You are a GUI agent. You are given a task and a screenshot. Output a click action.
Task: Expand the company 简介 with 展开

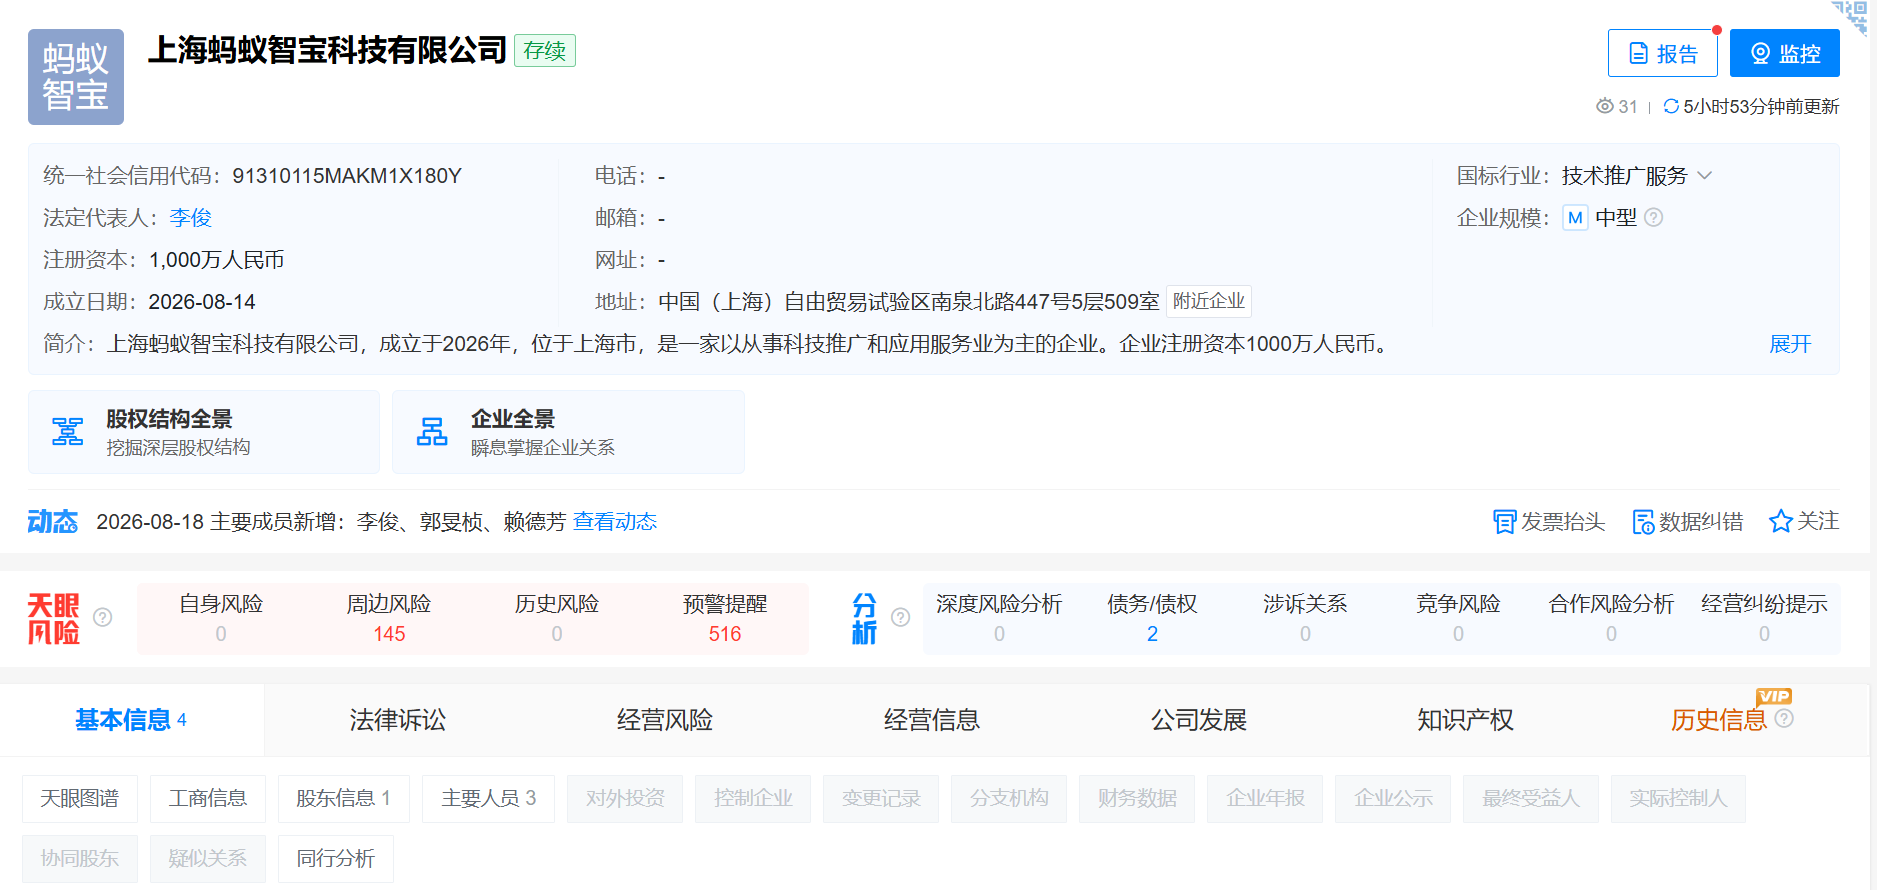pos(1790,344)
